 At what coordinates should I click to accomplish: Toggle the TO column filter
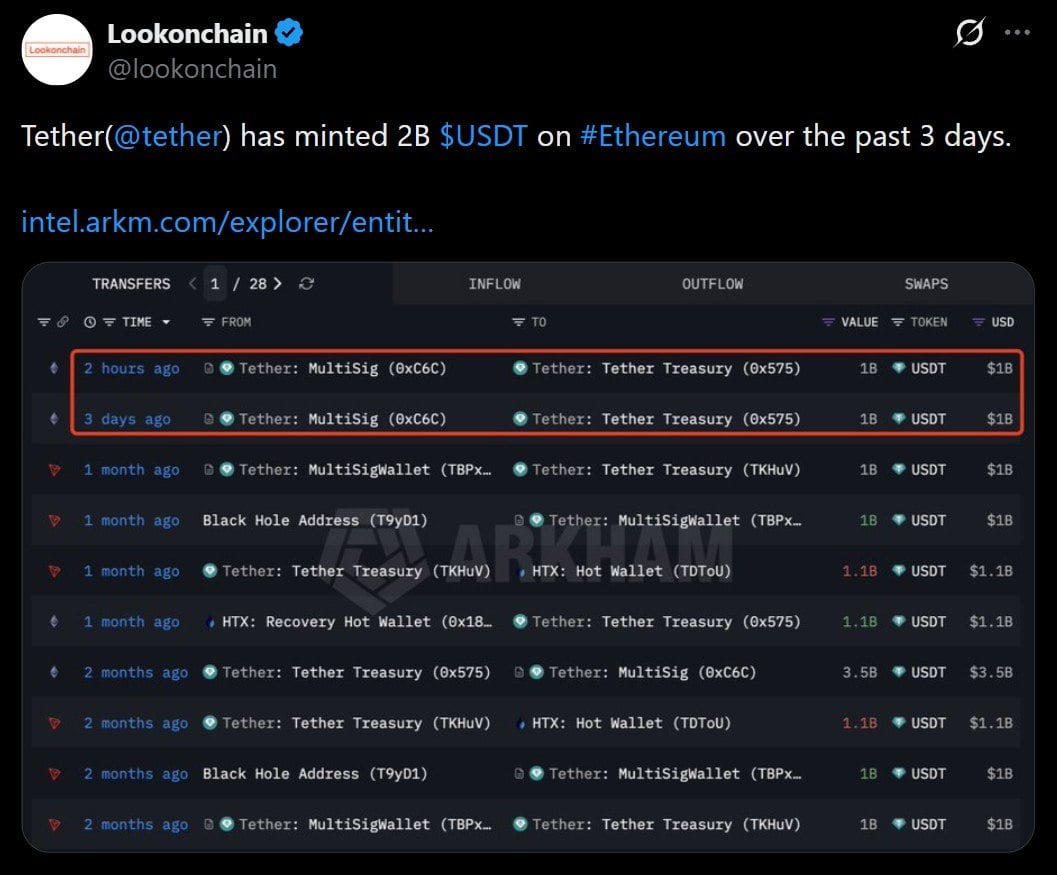pos(518,322)
